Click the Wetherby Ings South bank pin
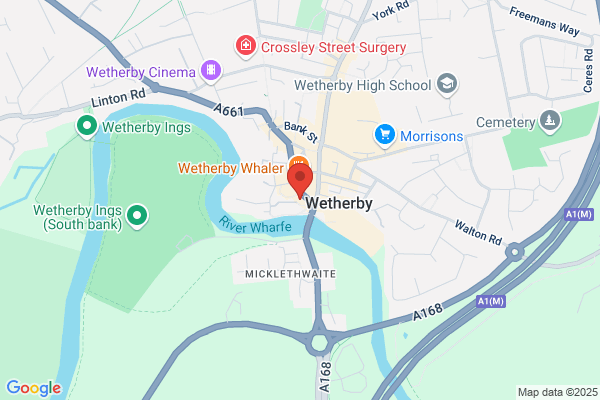600x400 pixels. coord(137,216)
